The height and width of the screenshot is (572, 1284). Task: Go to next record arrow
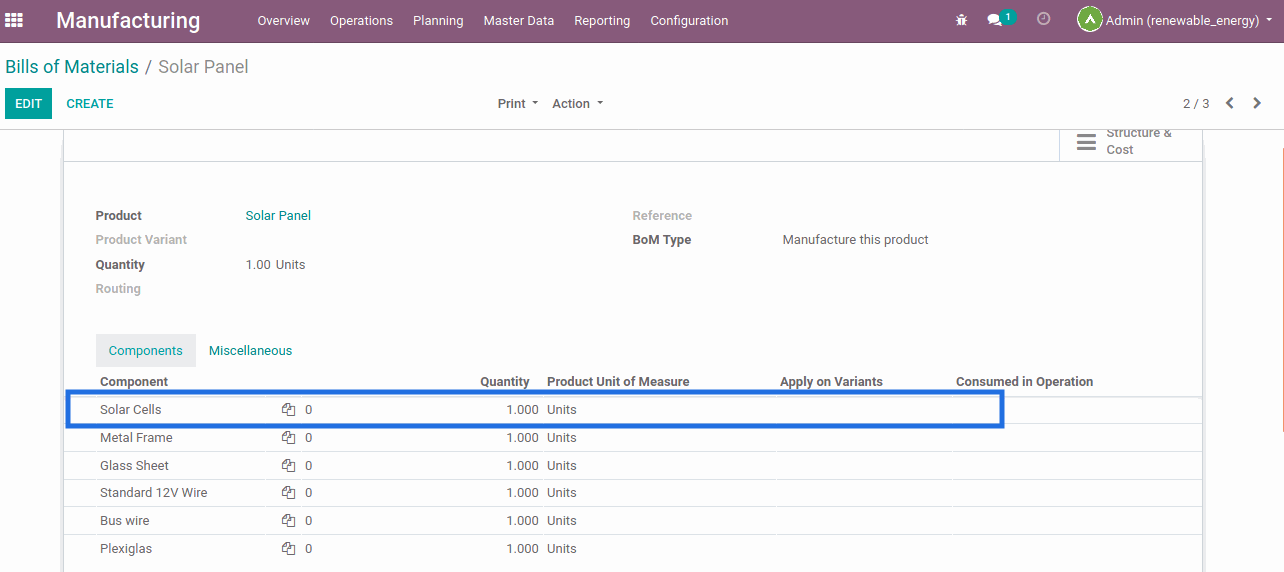[x=1257, y=103]
